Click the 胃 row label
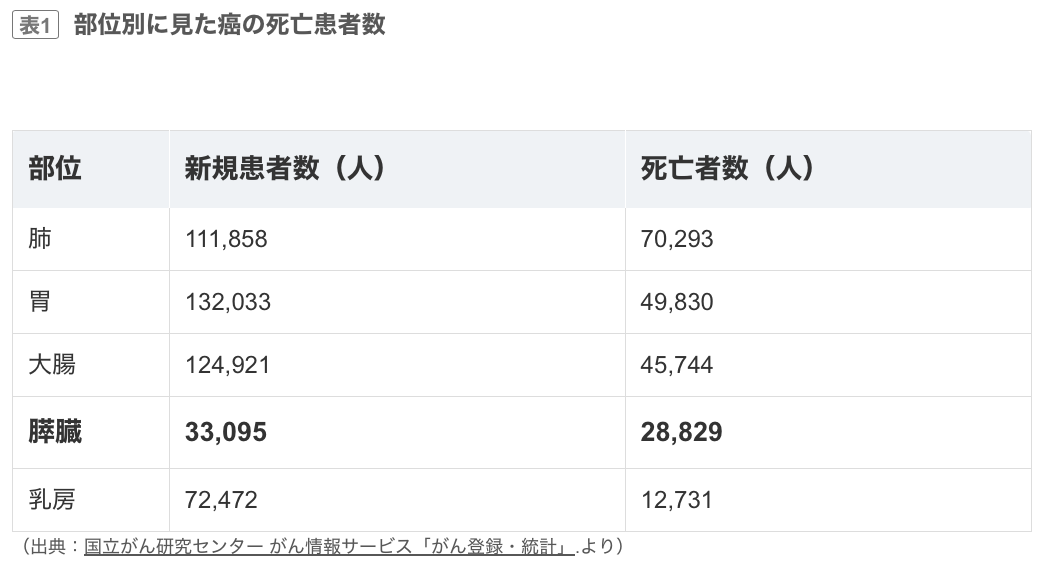The height and width of the screenshot is (573, 1047). [40, 301]
